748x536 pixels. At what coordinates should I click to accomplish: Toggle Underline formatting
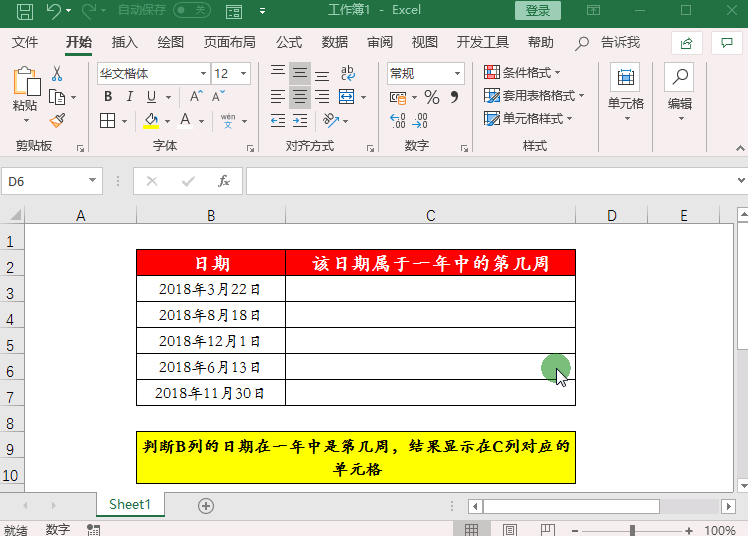coord(151,97)
